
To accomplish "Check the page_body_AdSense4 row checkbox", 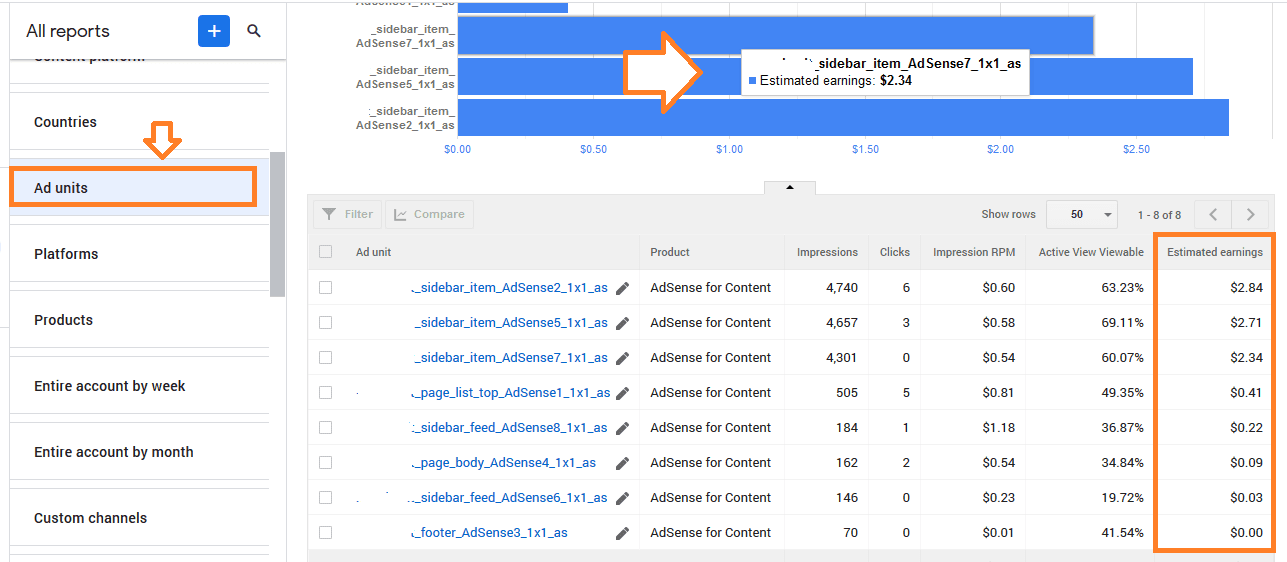I will click(325, 462).
